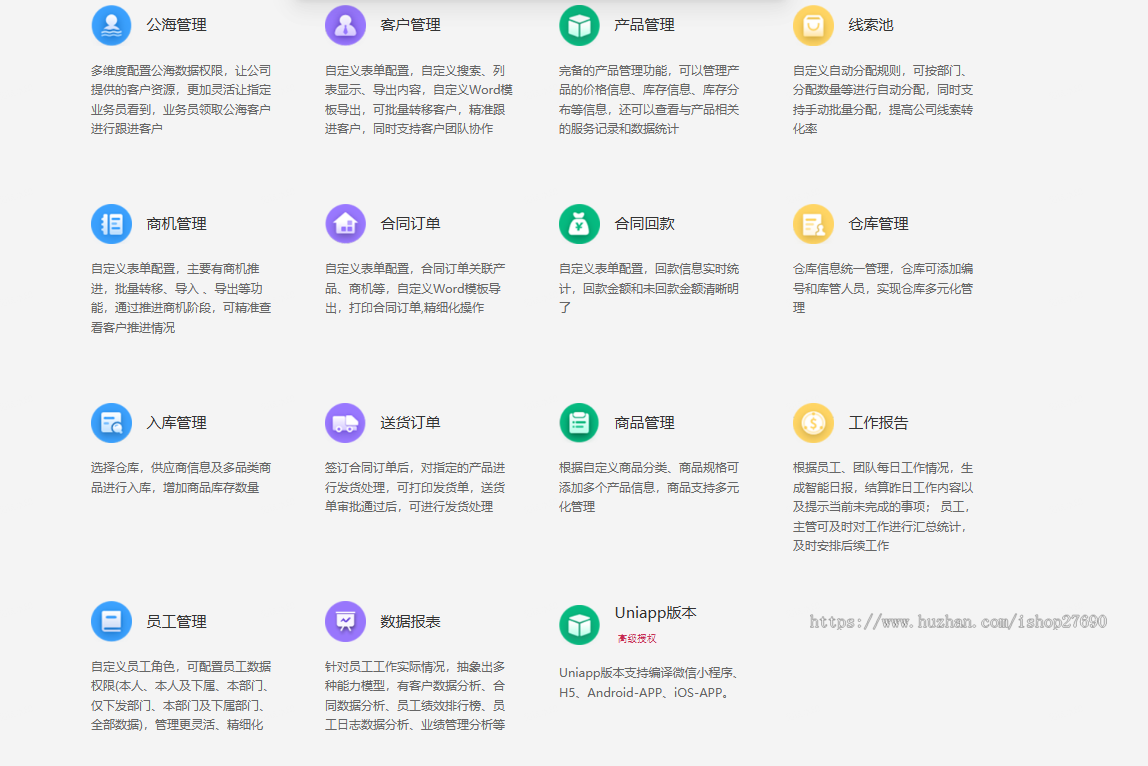
Task: Click the 工作报告 heading text
Action: tap(879, 423)
